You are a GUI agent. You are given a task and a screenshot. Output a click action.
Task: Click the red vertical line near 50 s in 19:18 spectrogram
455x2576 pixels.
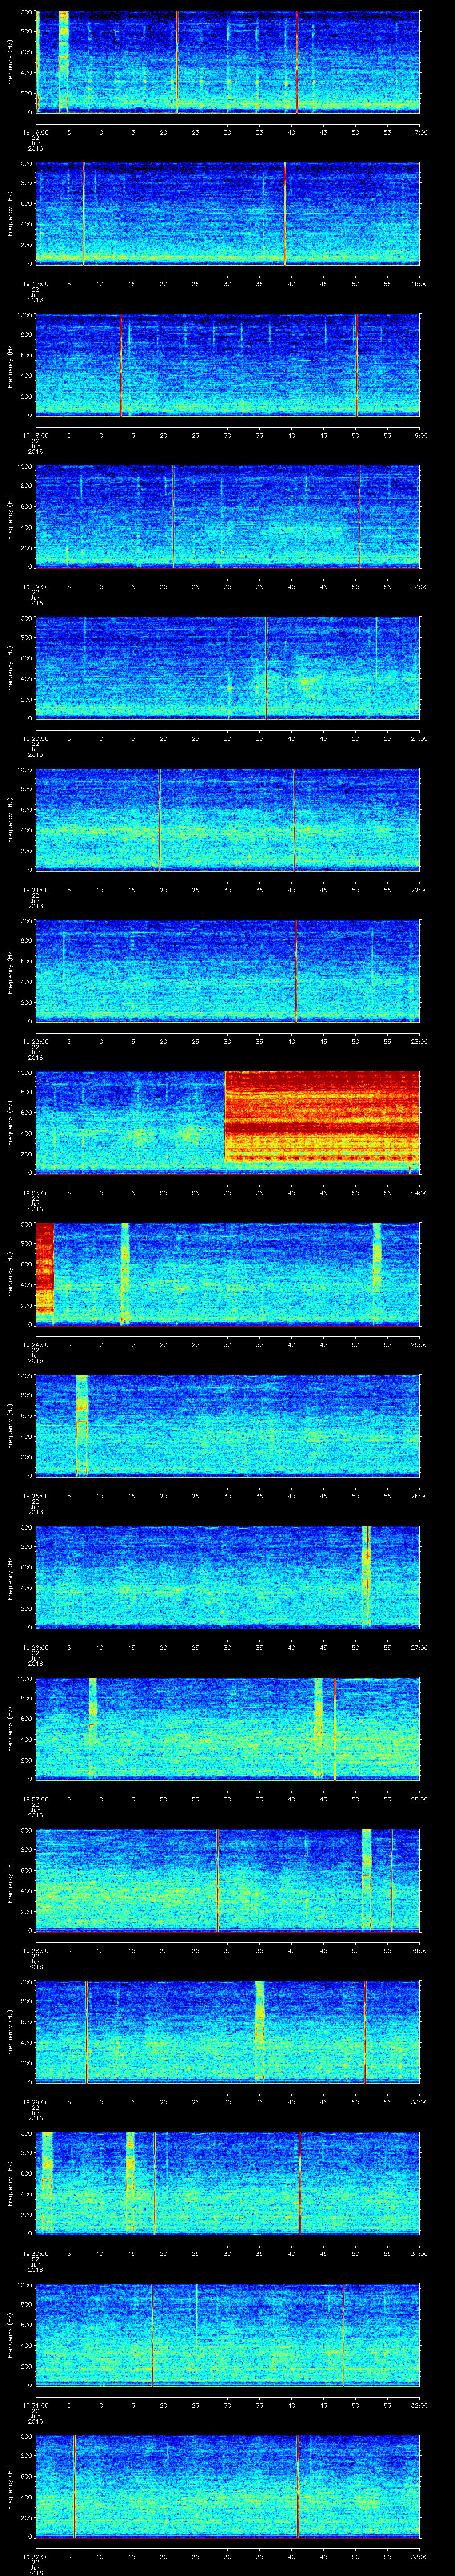(x=357, y=364)
